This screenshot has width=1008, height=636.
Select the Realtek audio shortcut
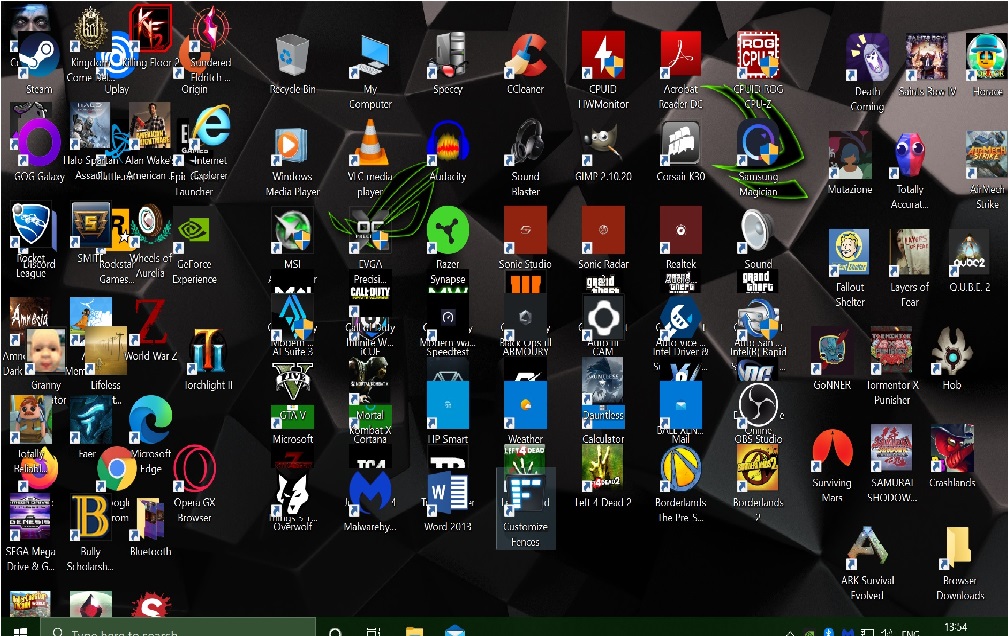click(681, 230)
